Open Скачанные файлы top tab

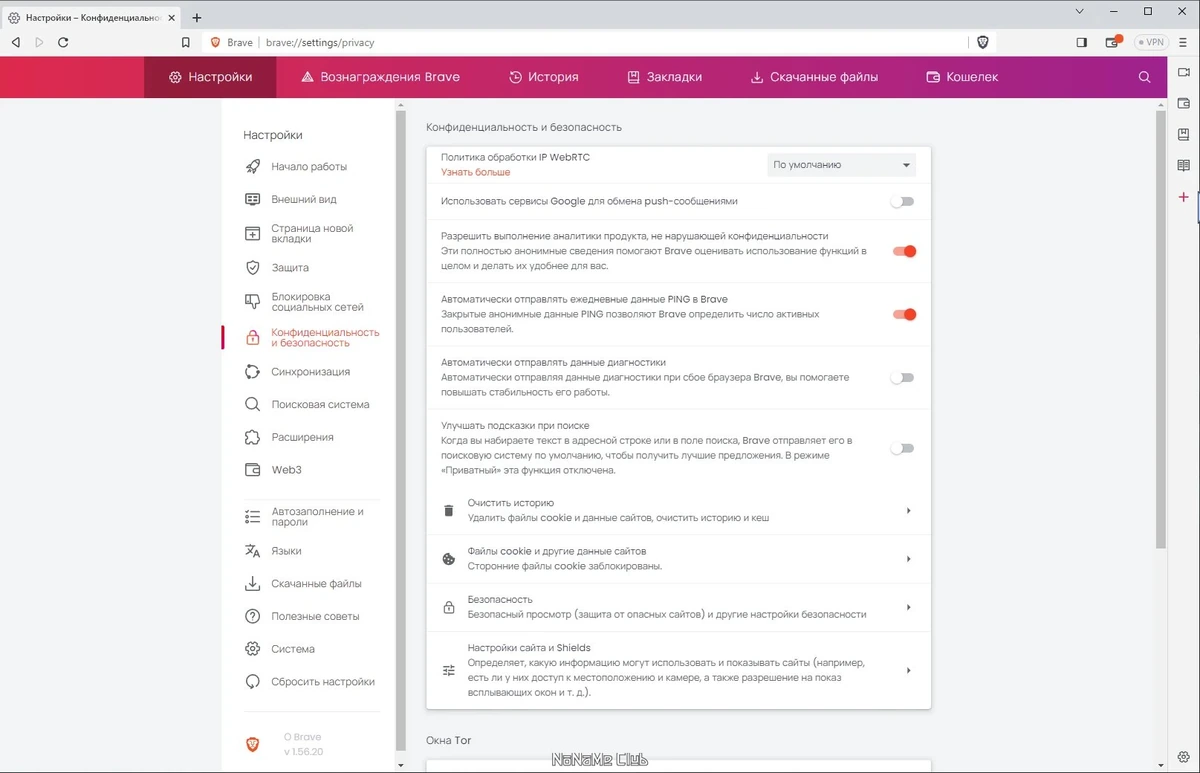pos(814,77)
